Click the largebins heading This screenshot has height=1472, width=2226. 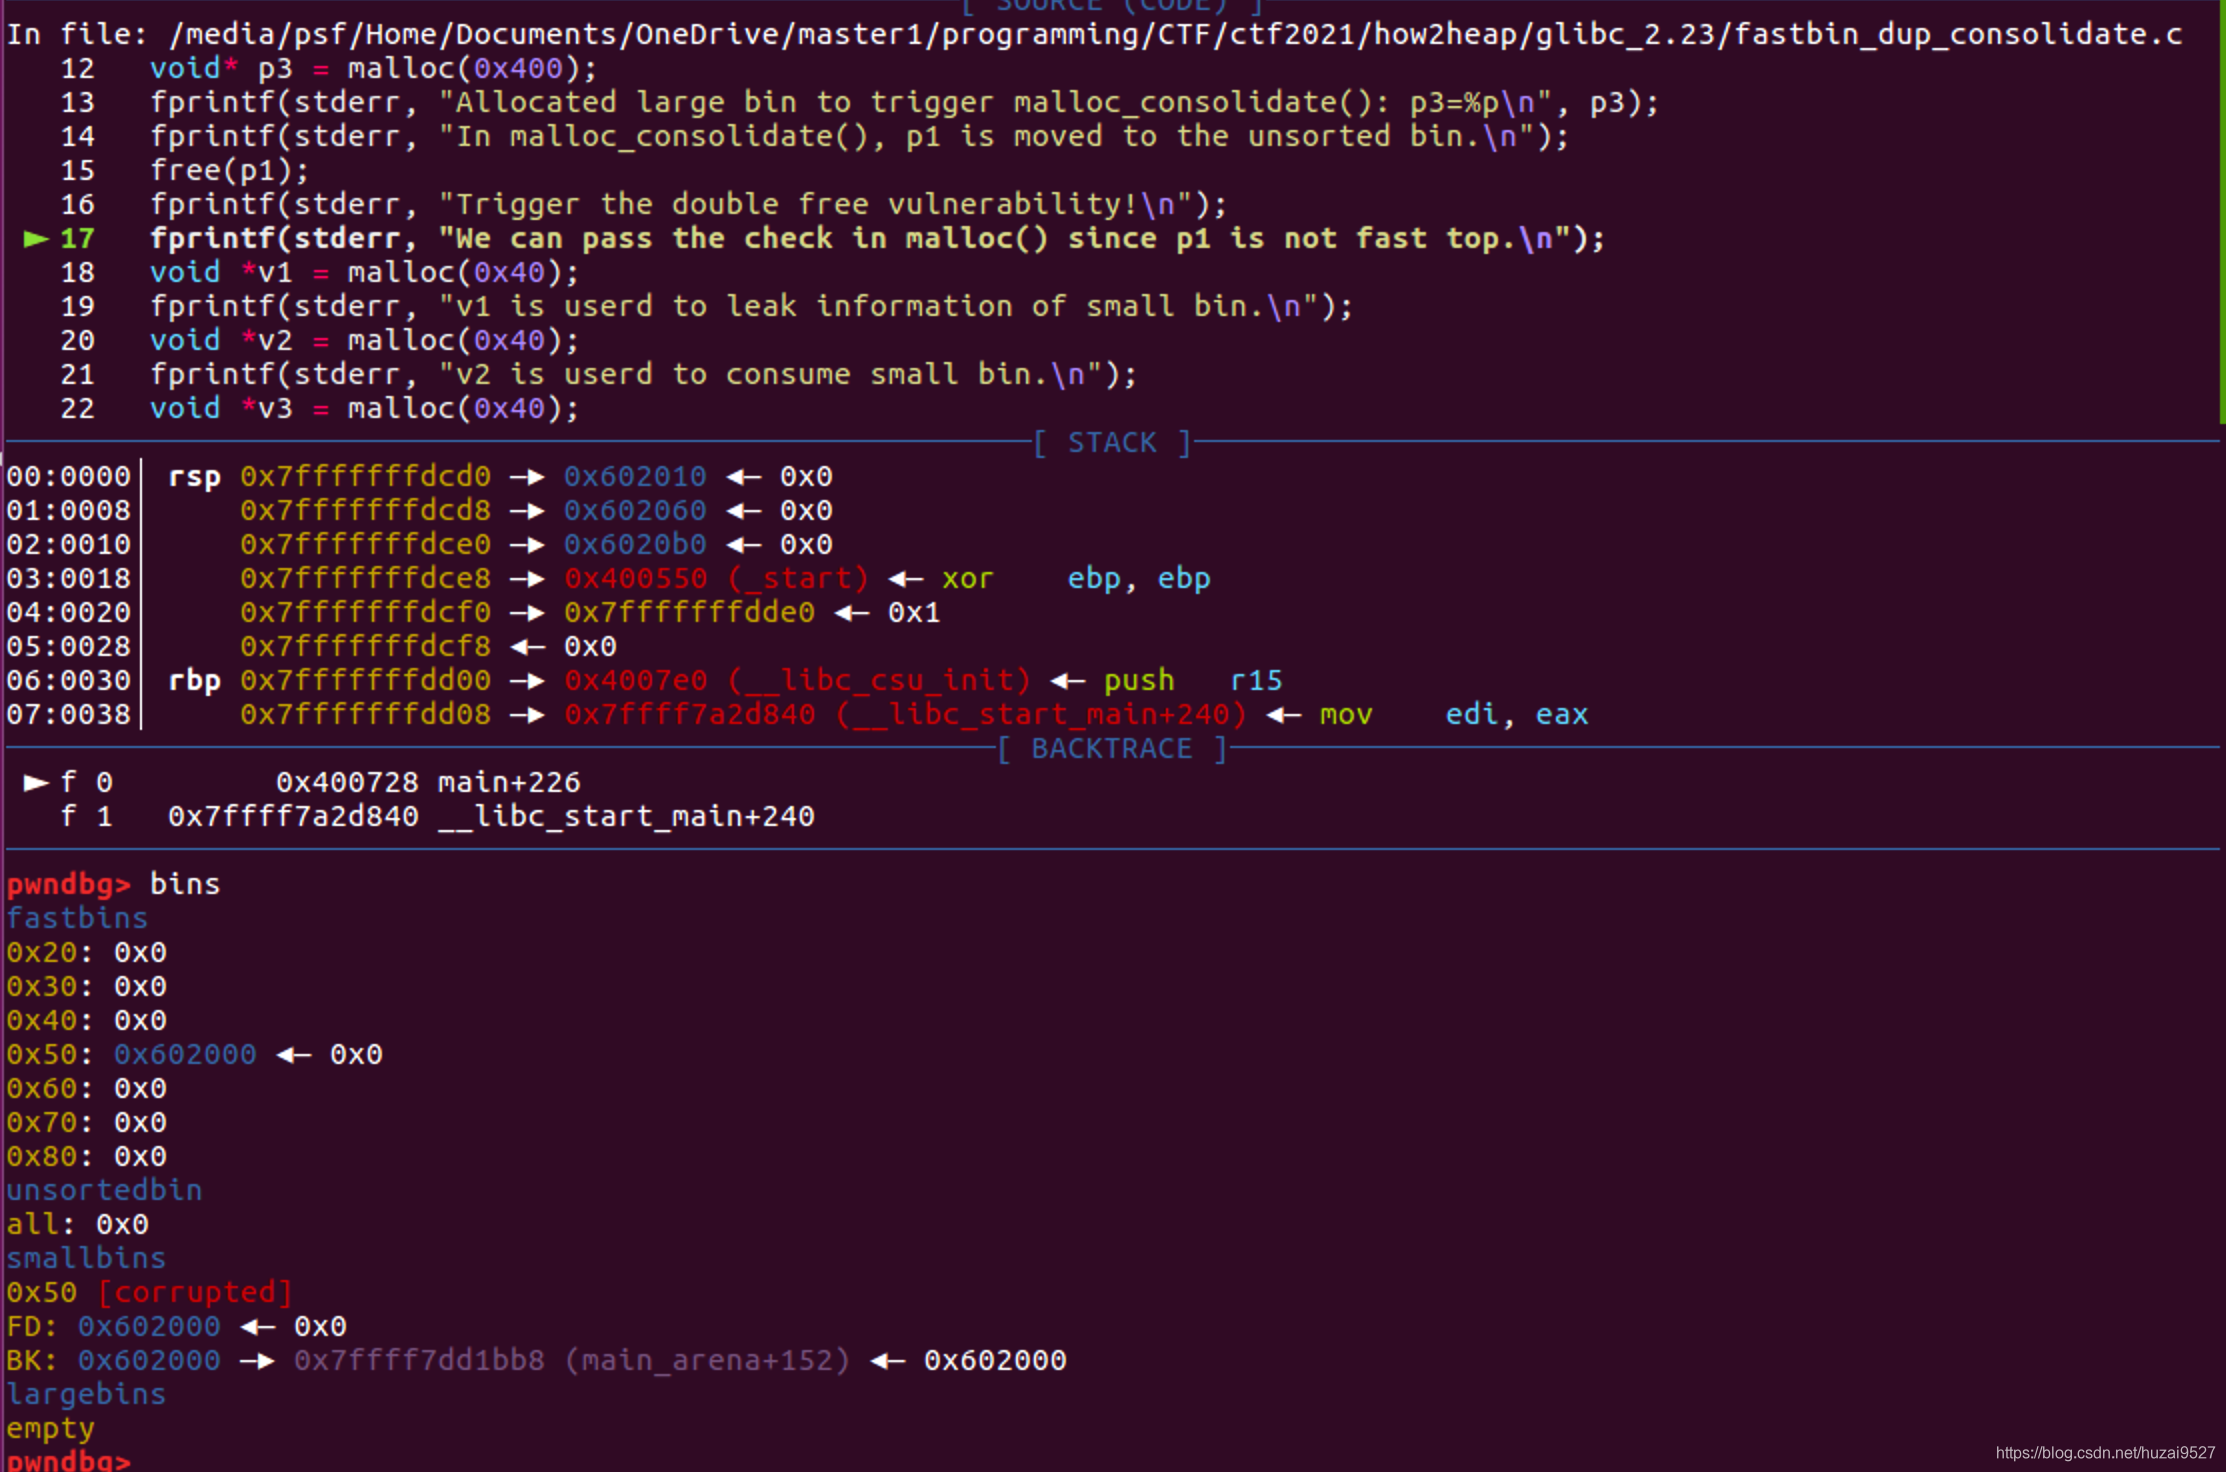click(86, 1395)
